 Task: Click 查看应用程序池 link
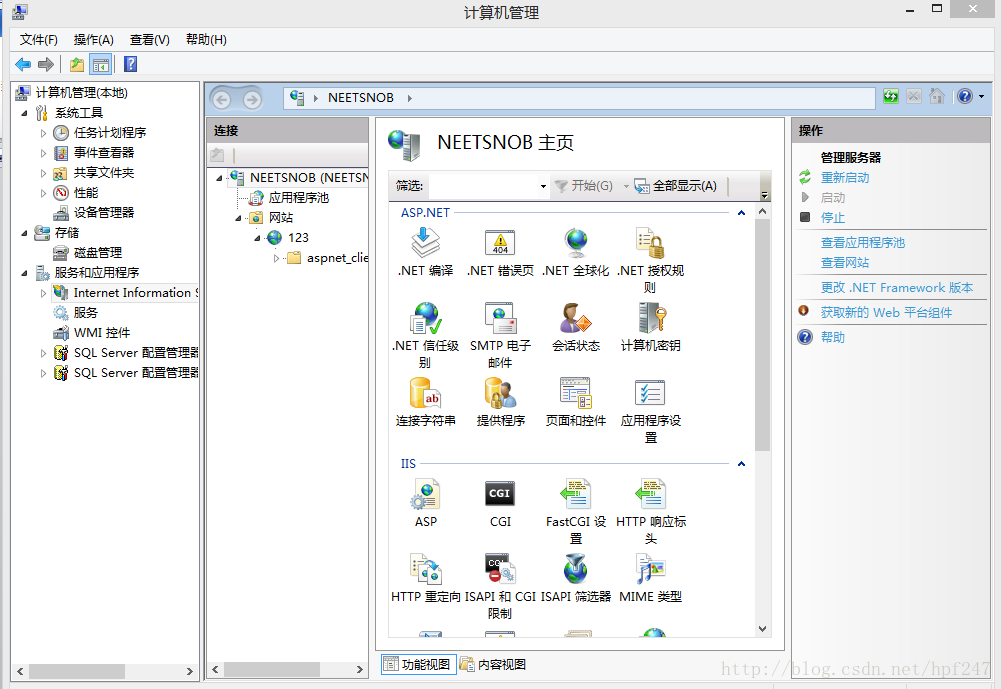tap(862, 243)
